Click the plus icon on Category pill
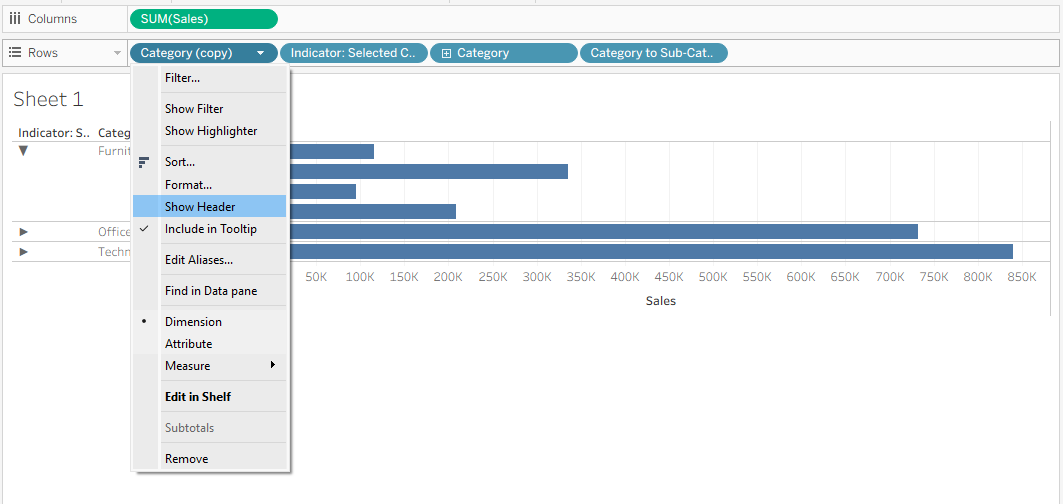Image resolution: width=1063 pixels, height=504 pixels. point(446,54)
